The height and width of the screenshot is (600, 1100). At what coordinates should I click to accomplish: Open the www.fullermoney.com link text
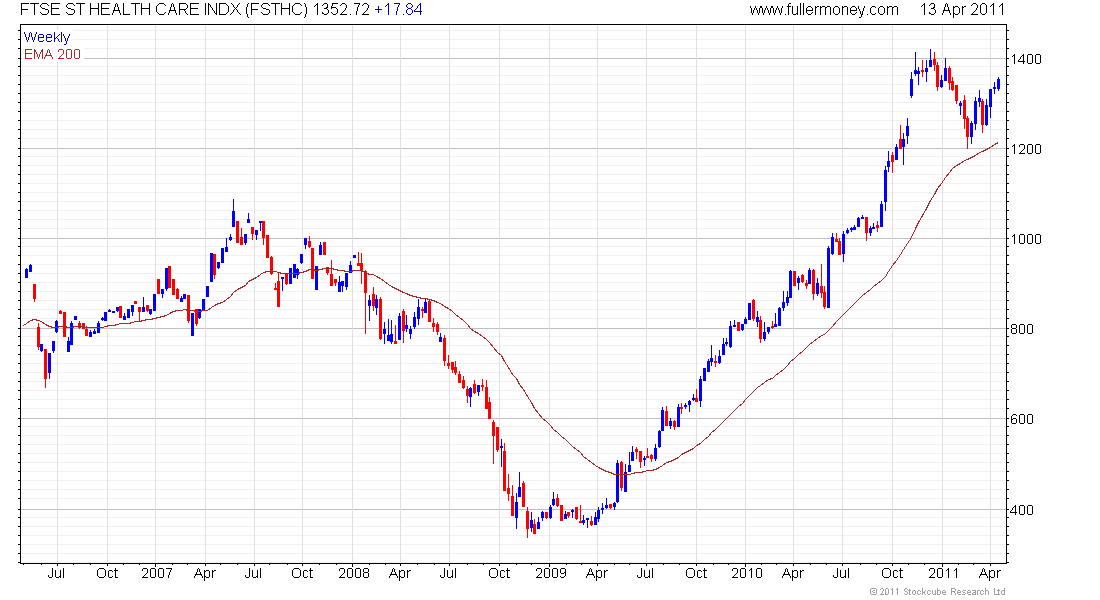824,10
